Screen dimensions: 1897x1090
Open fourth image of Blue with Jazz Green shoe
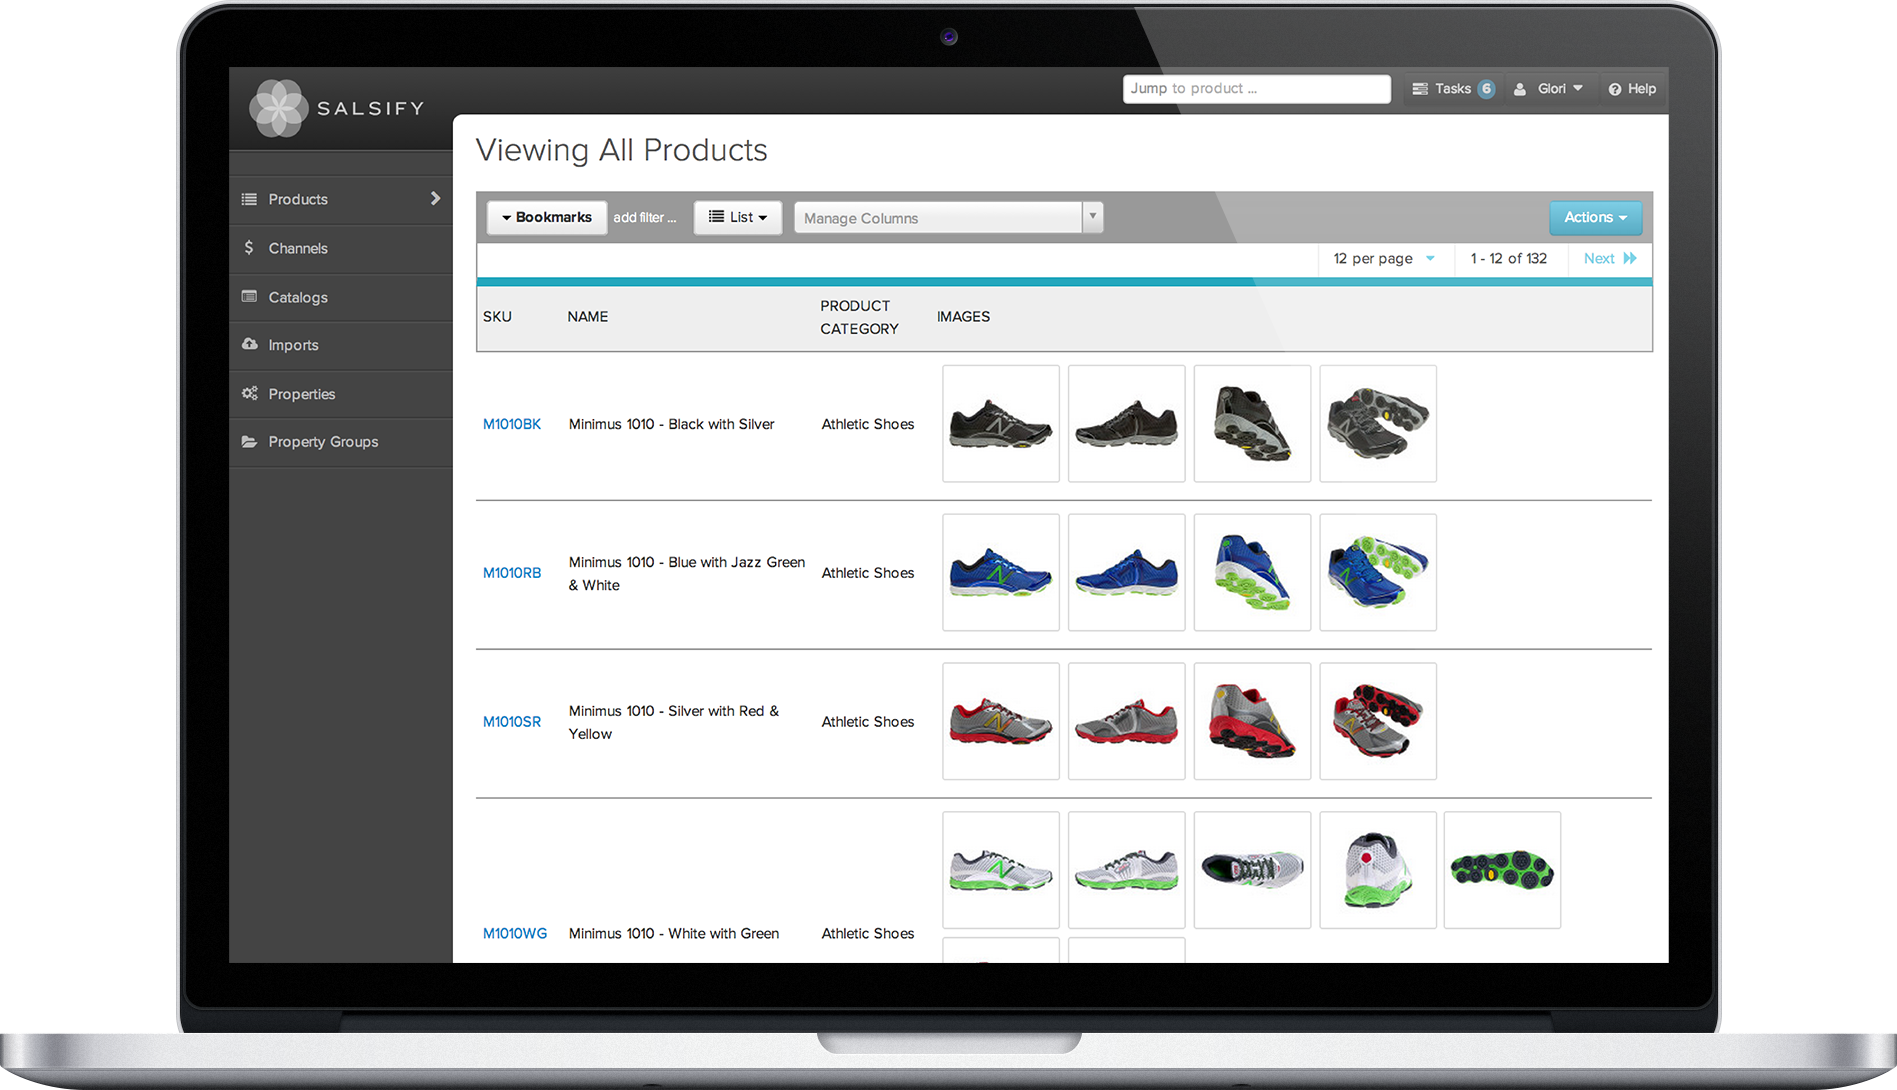click(x=1379, y=573)
